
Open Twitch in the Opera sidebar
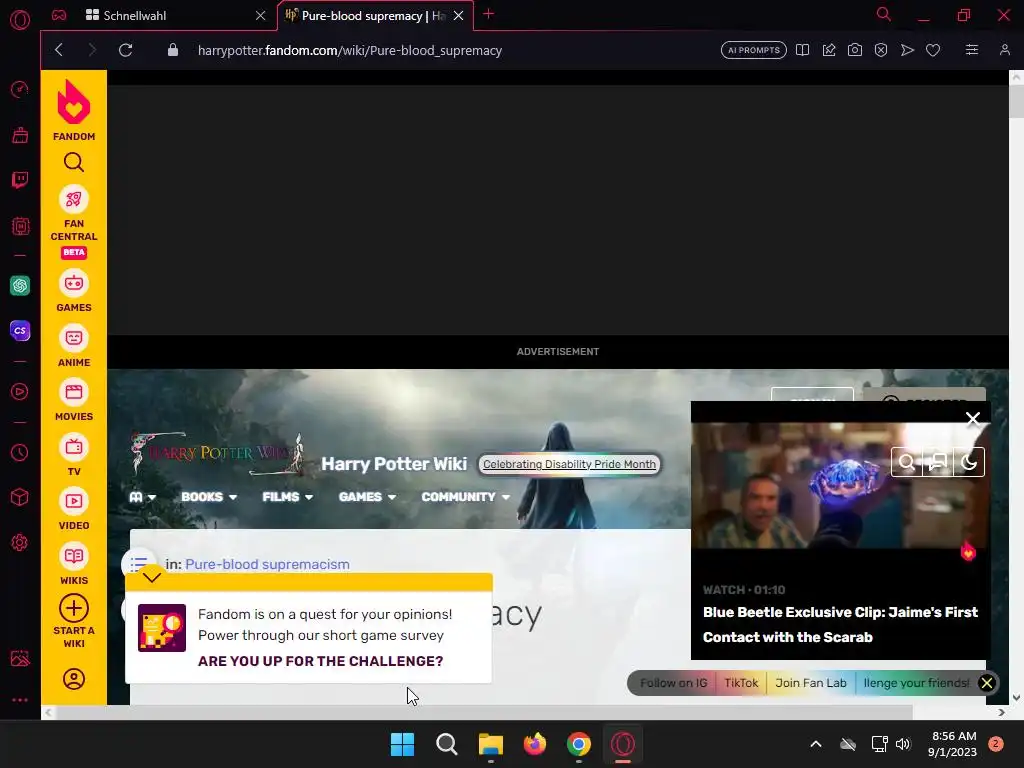[x=20, y=180]
